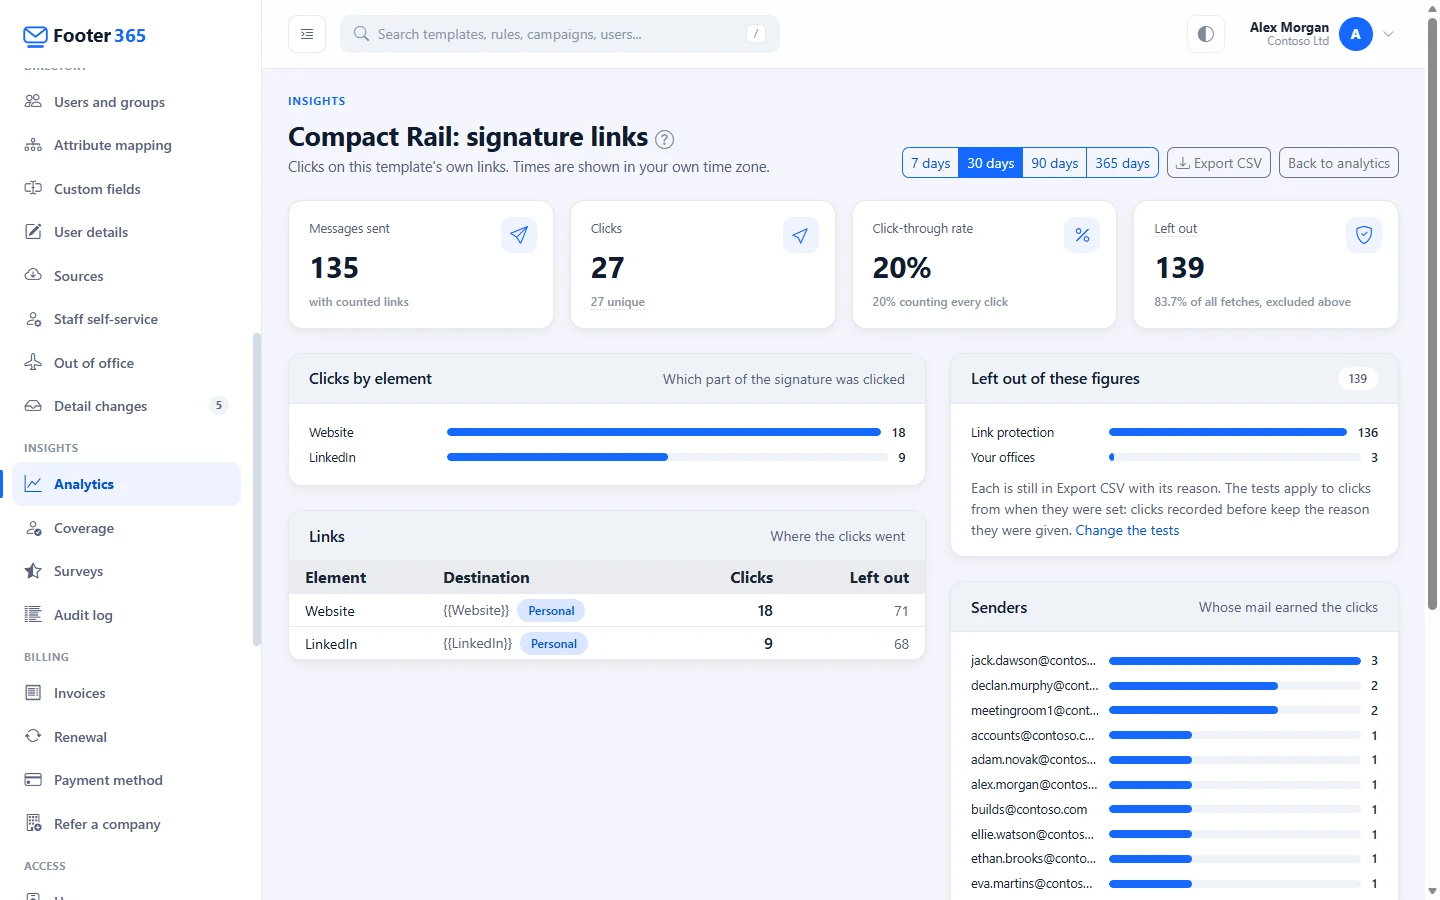Image resolution: width=1440 pixels, height=900 pixels.
Task: Click the Staff self-service icon
Action: (x=33, y=319)
